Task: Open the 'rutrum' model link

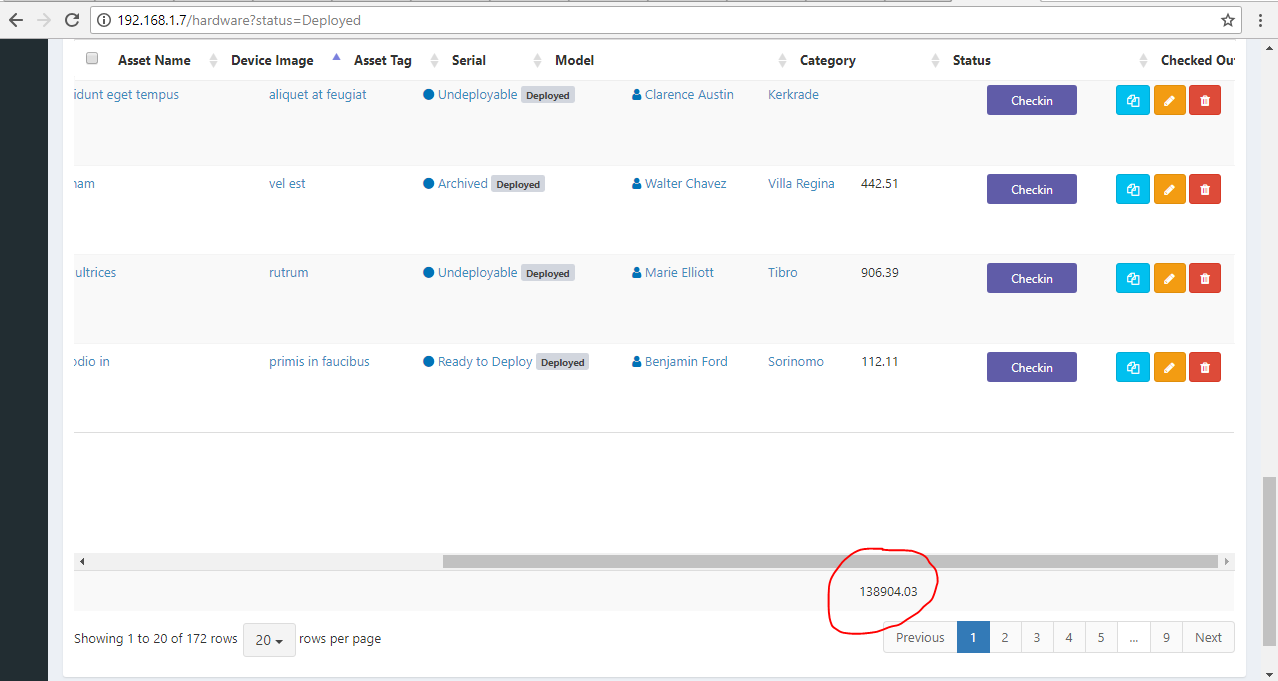Action: pos(289,272)
